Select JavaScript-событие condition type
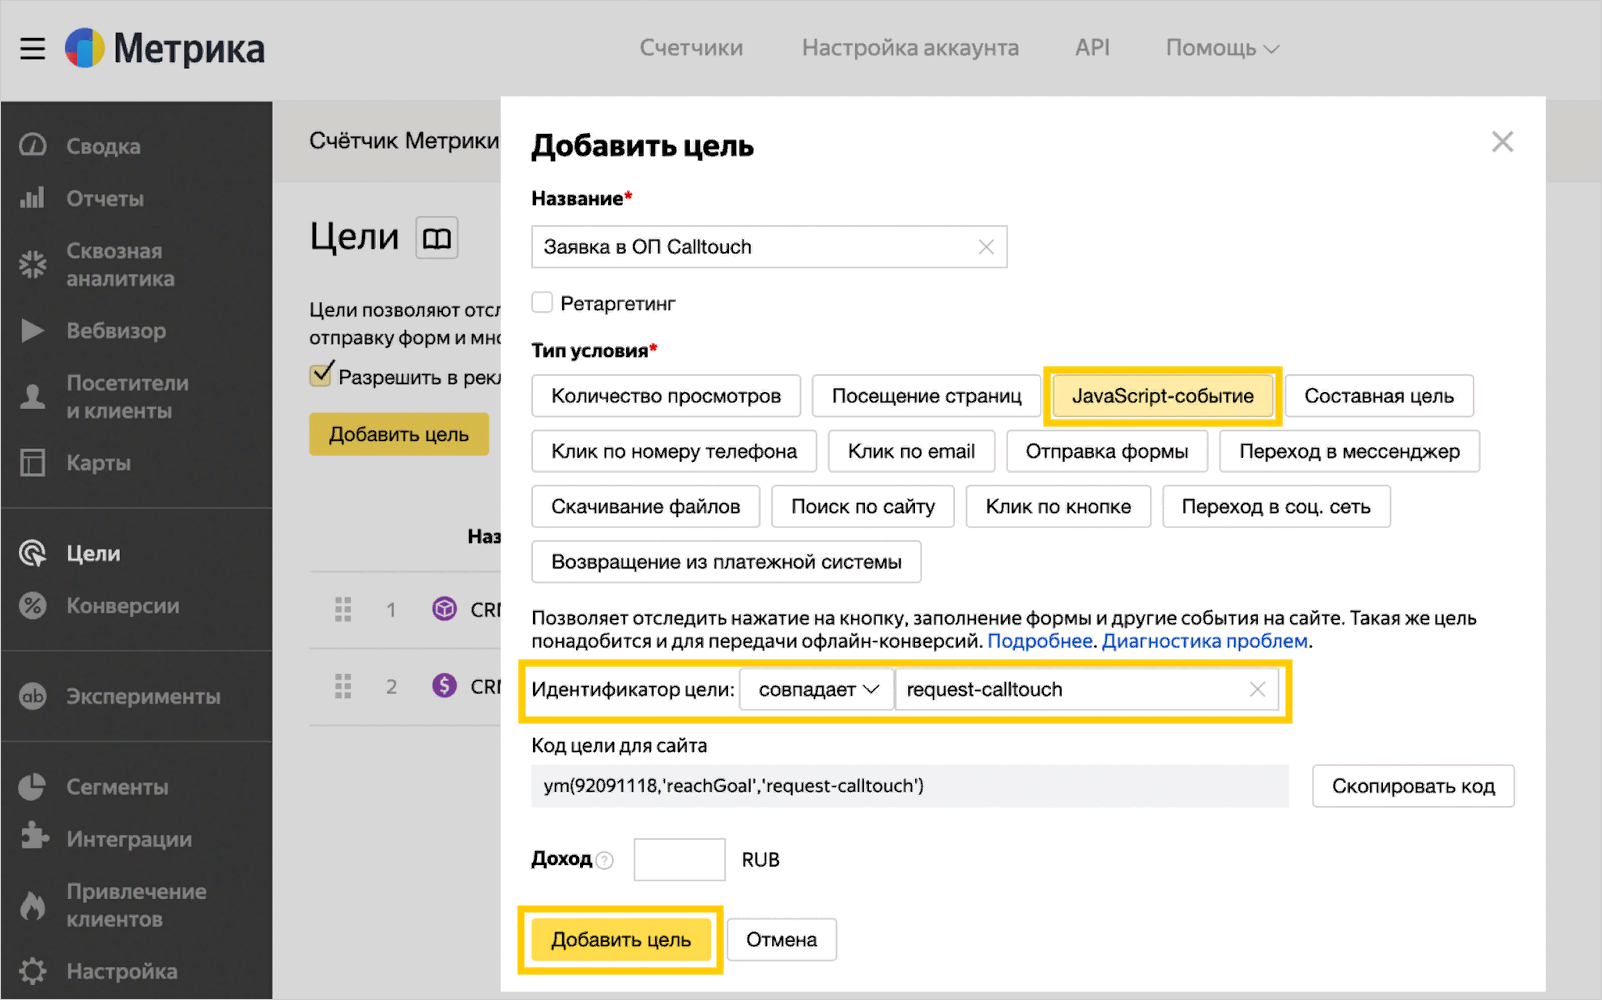 pos(1162,396)
